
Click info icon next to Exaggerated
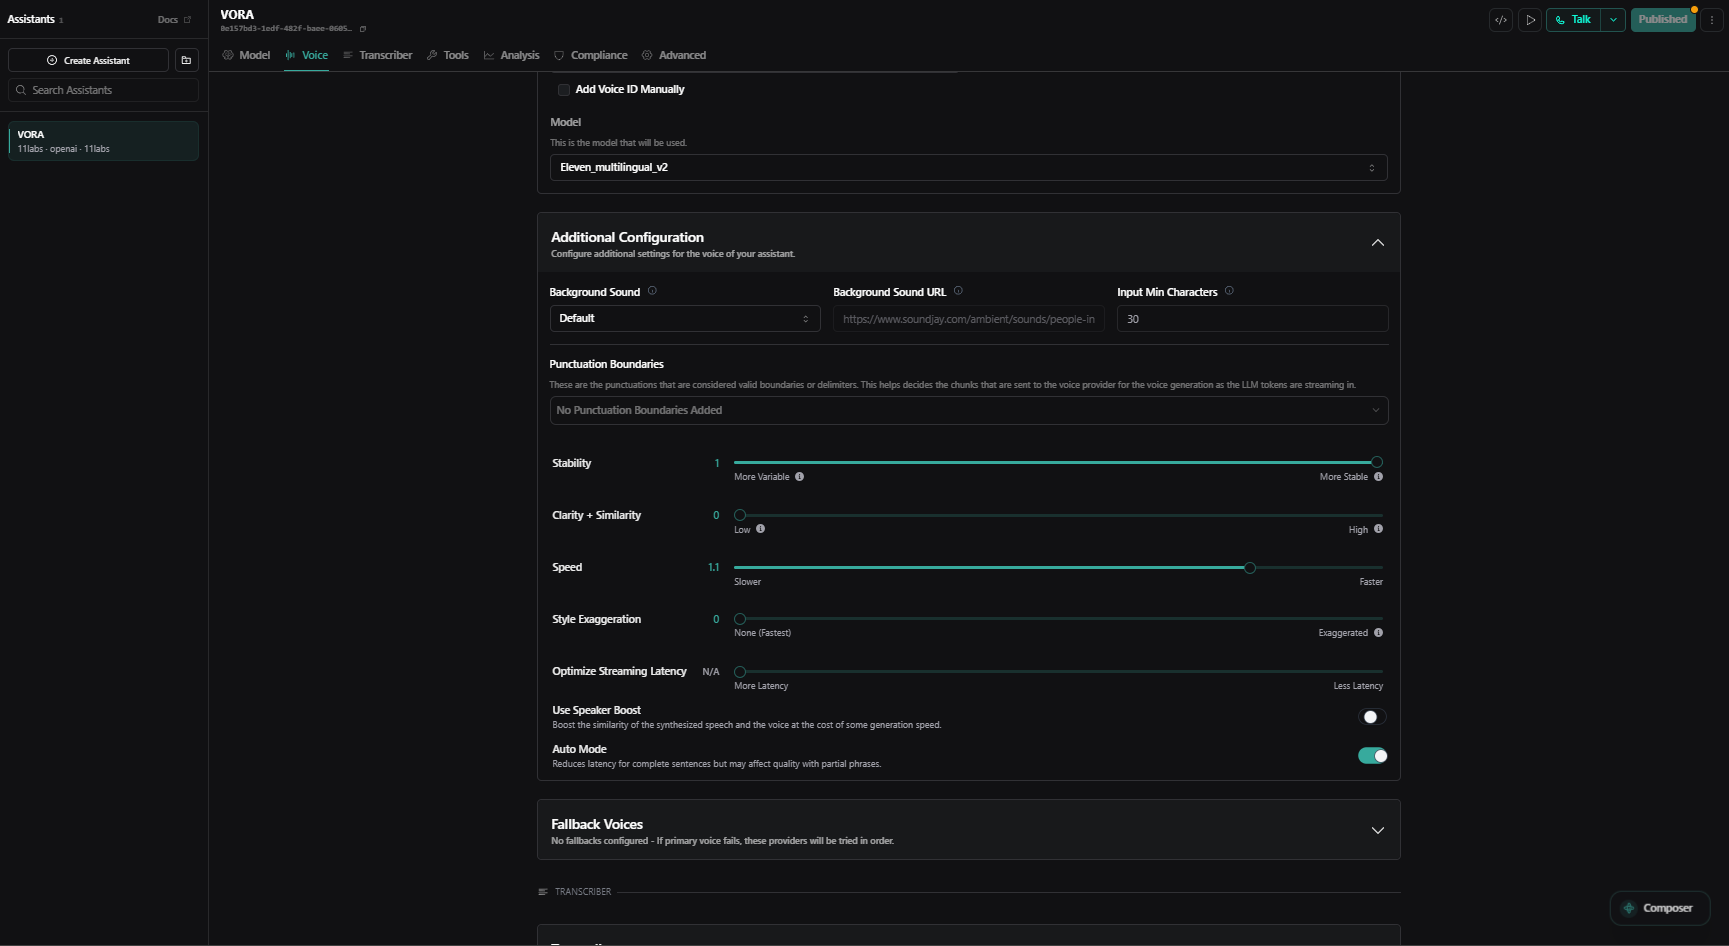tap(1378, 633)
